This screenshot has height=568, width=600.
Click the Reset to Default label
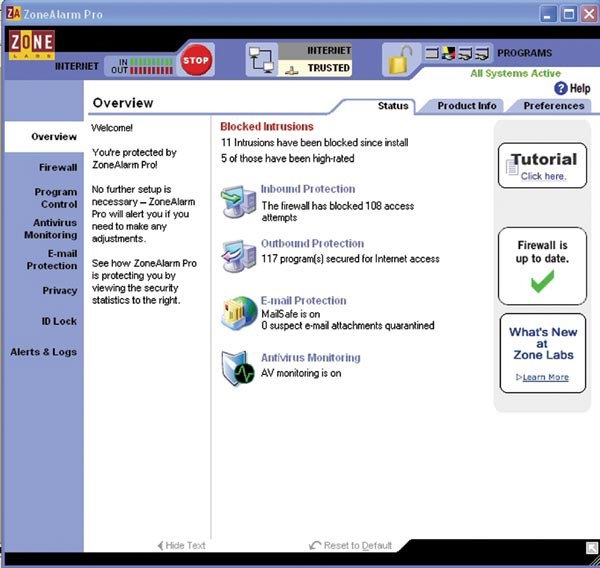click(x=358, y=545)
